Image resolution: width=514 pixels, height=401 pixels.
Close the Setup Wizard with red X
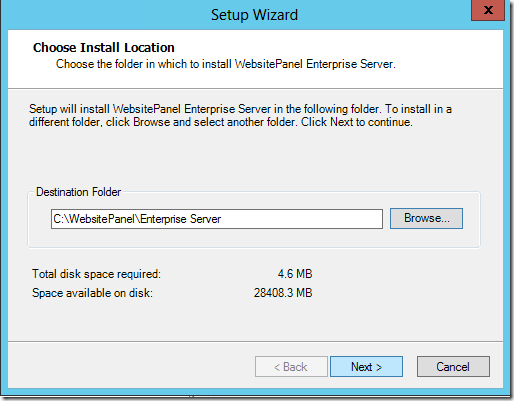click(488, 10)
